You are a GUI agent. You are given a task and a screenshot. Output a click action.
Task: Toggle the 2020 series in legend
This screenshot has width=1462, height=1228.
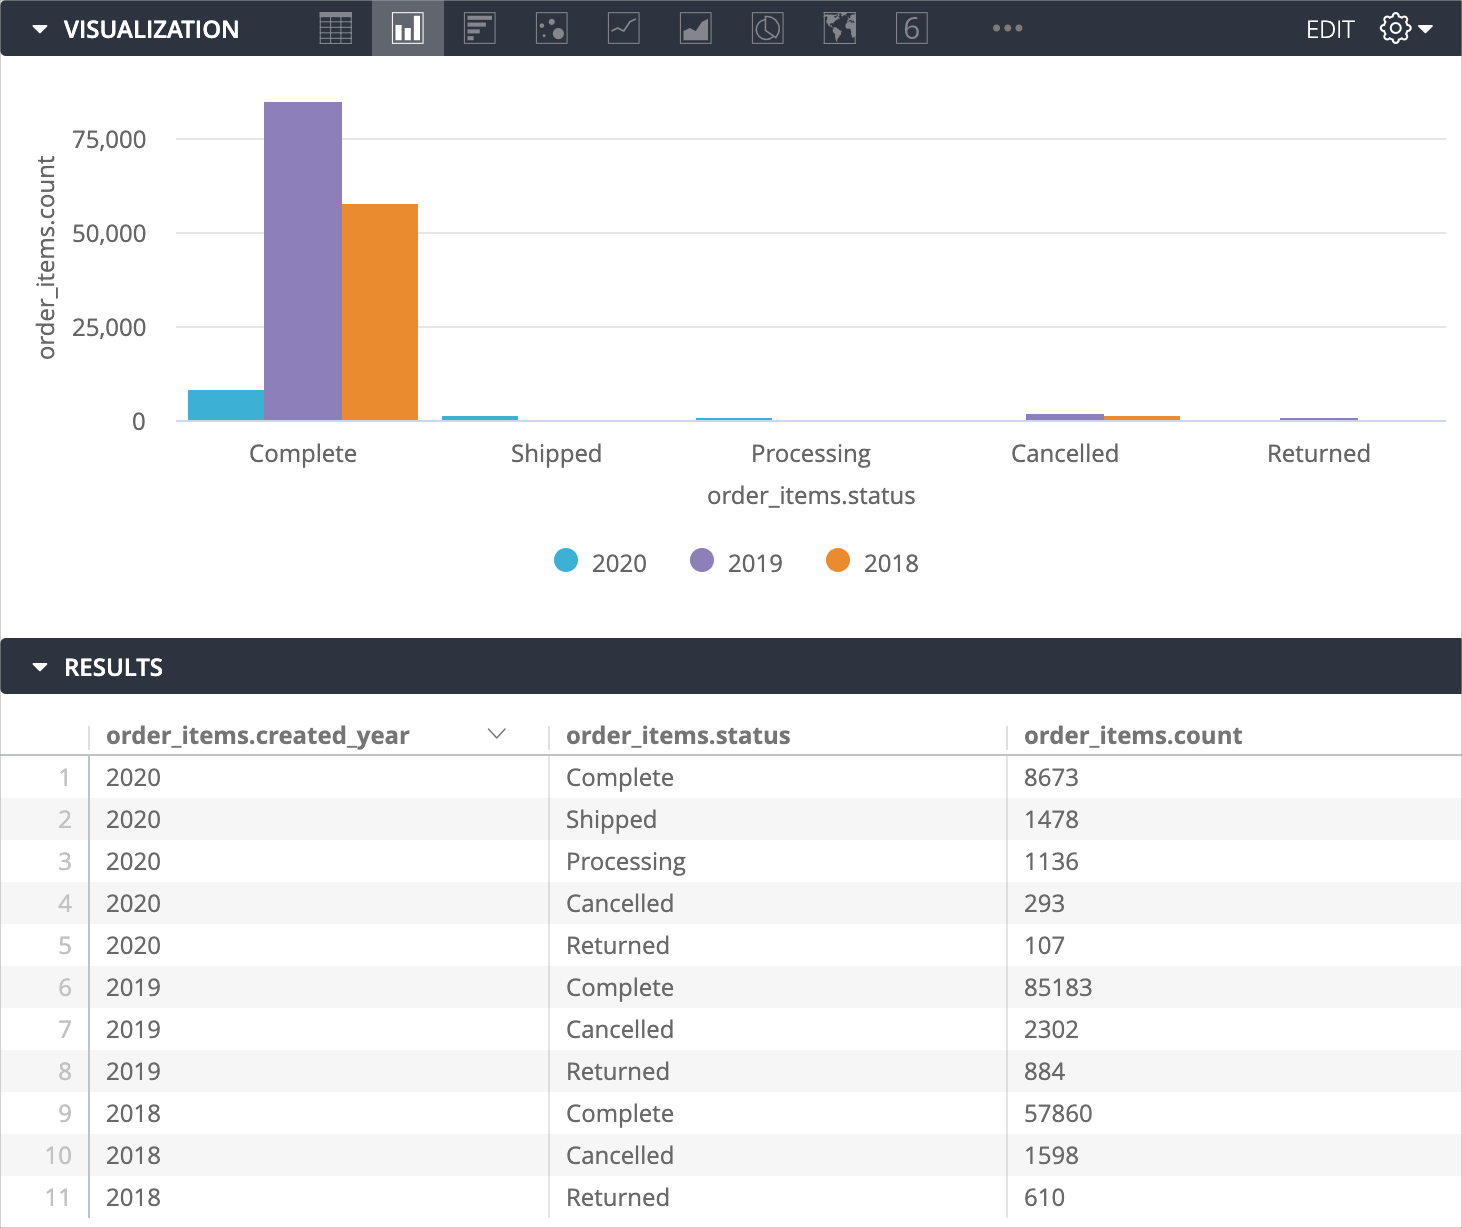(601, 562)
